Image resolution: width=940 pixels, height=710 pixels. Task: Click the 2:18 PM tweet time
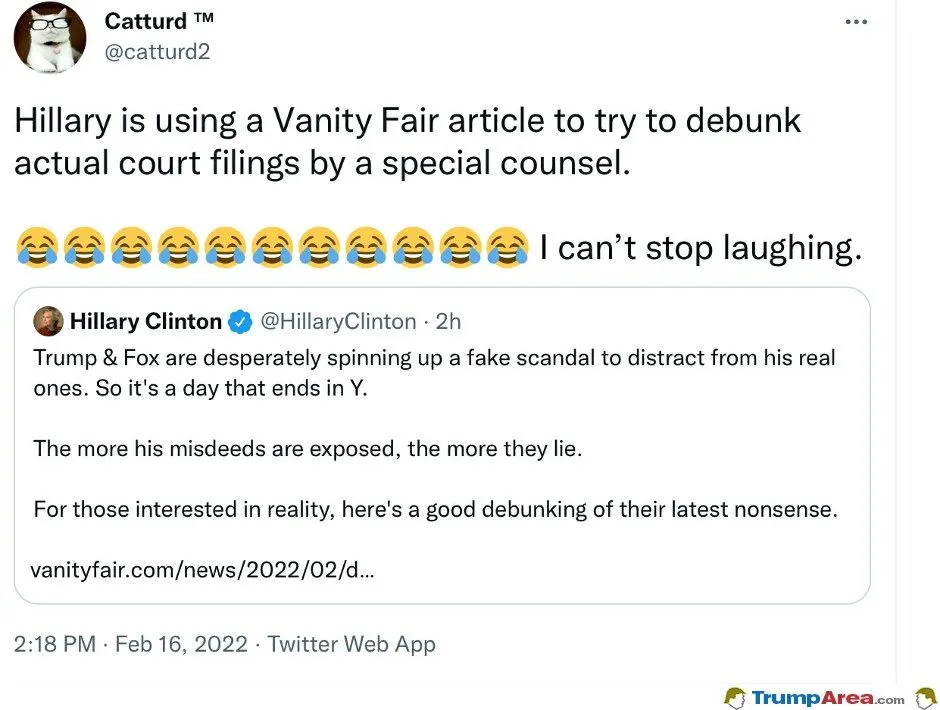tap(54, 643)
